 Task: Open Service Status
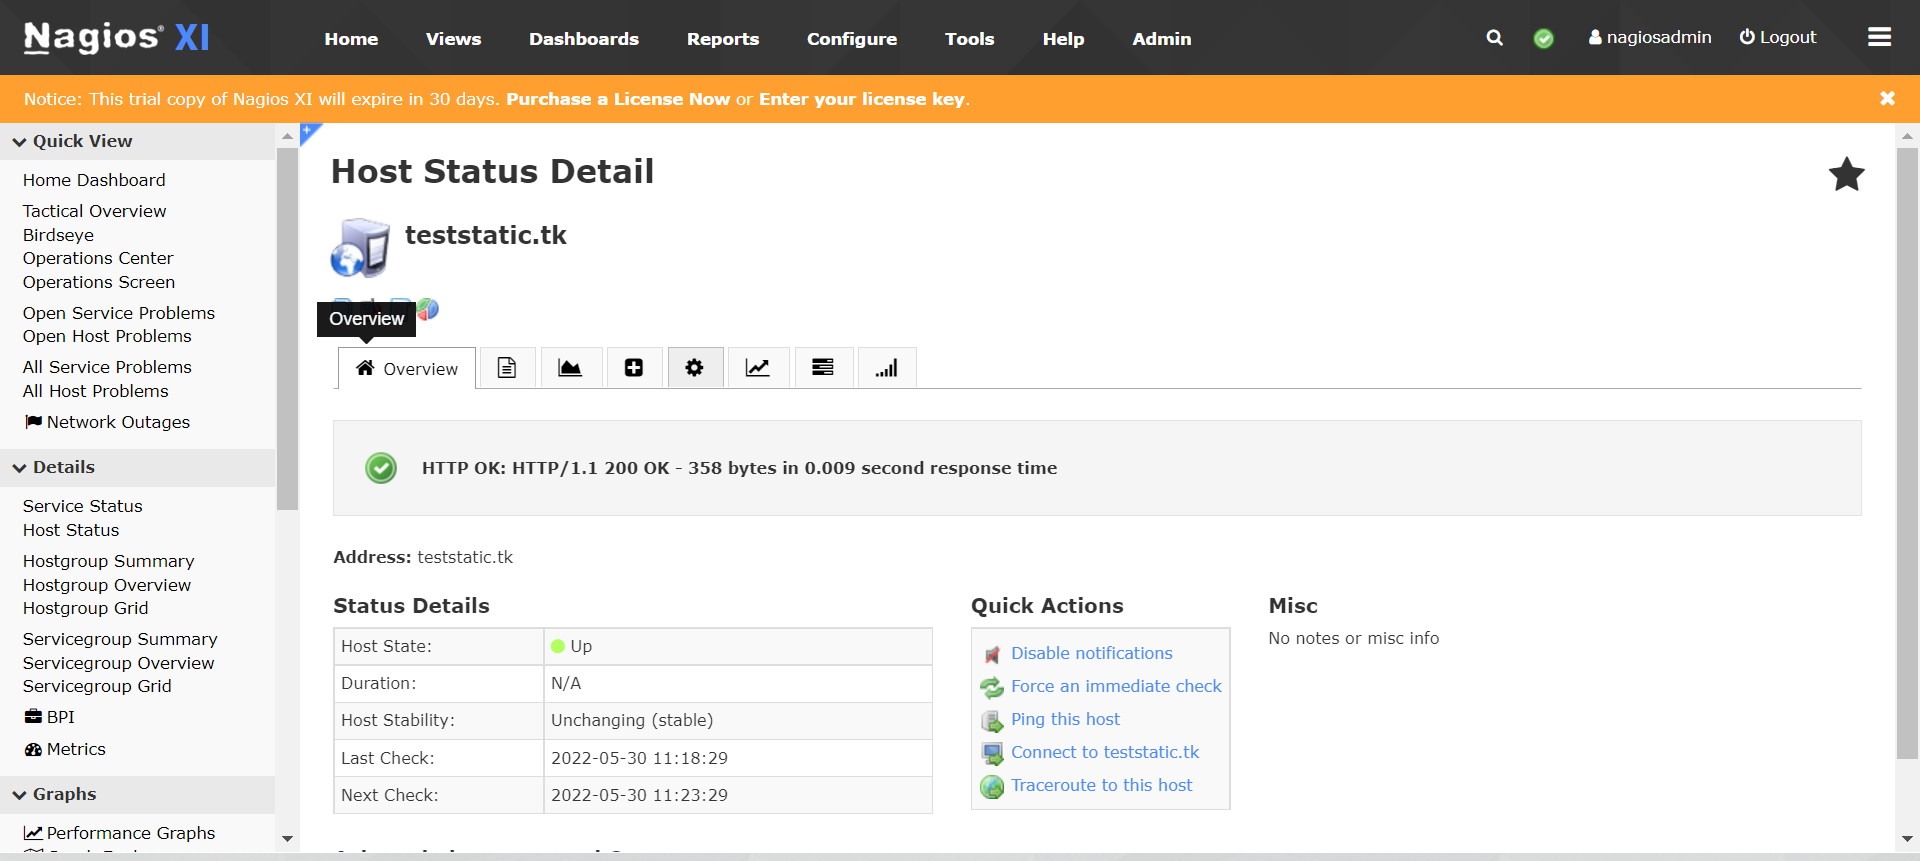click(x=83, y=506)
